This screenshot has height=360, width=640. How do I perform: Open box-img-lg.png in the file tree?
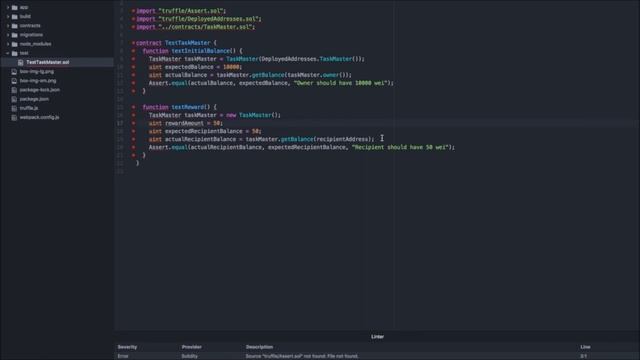pyautogui.click(x=37, y=71)
